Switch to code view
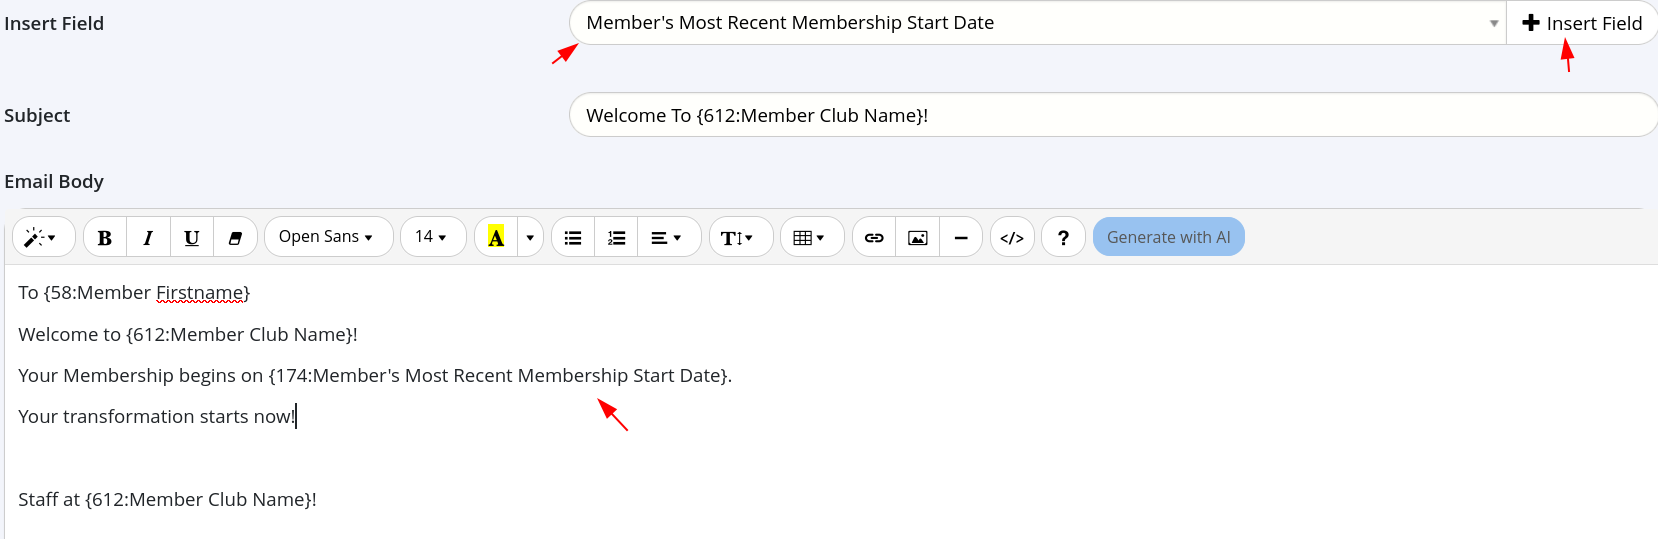Screen dimensions: 1658x539 pyautogui.click(x=1012, y=237)
